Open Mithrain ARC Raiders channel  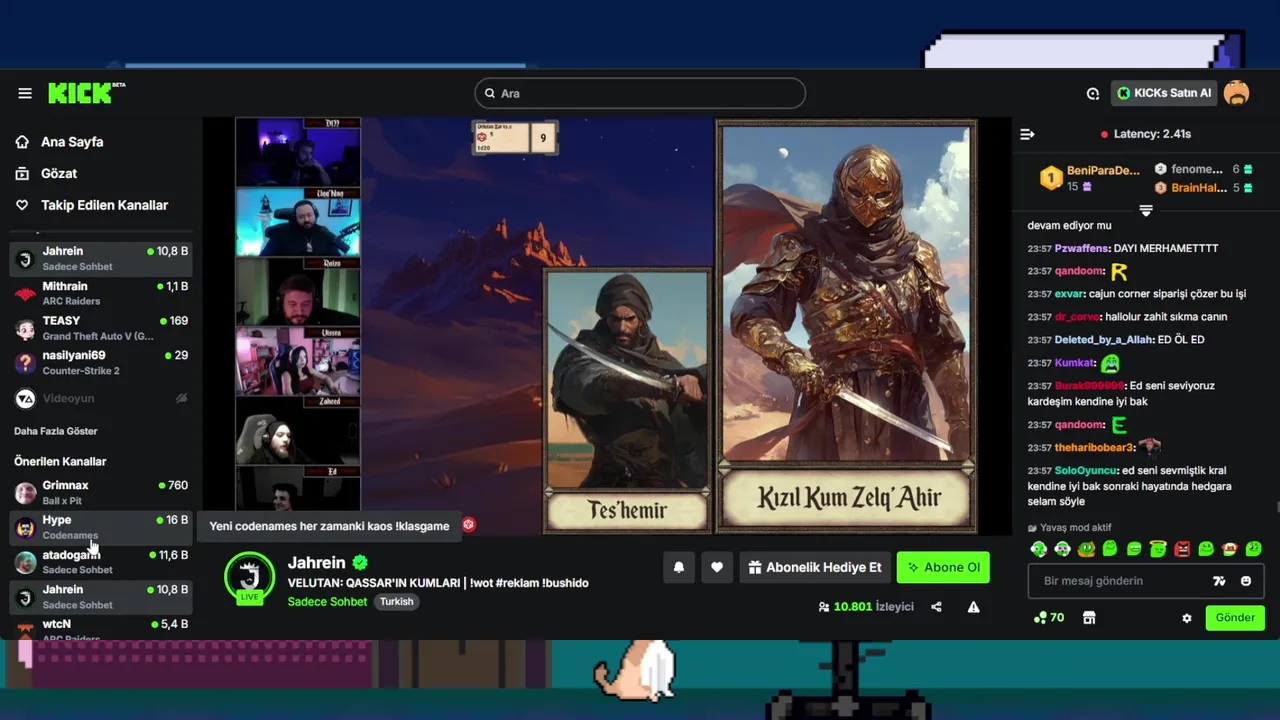pos(100,293)
